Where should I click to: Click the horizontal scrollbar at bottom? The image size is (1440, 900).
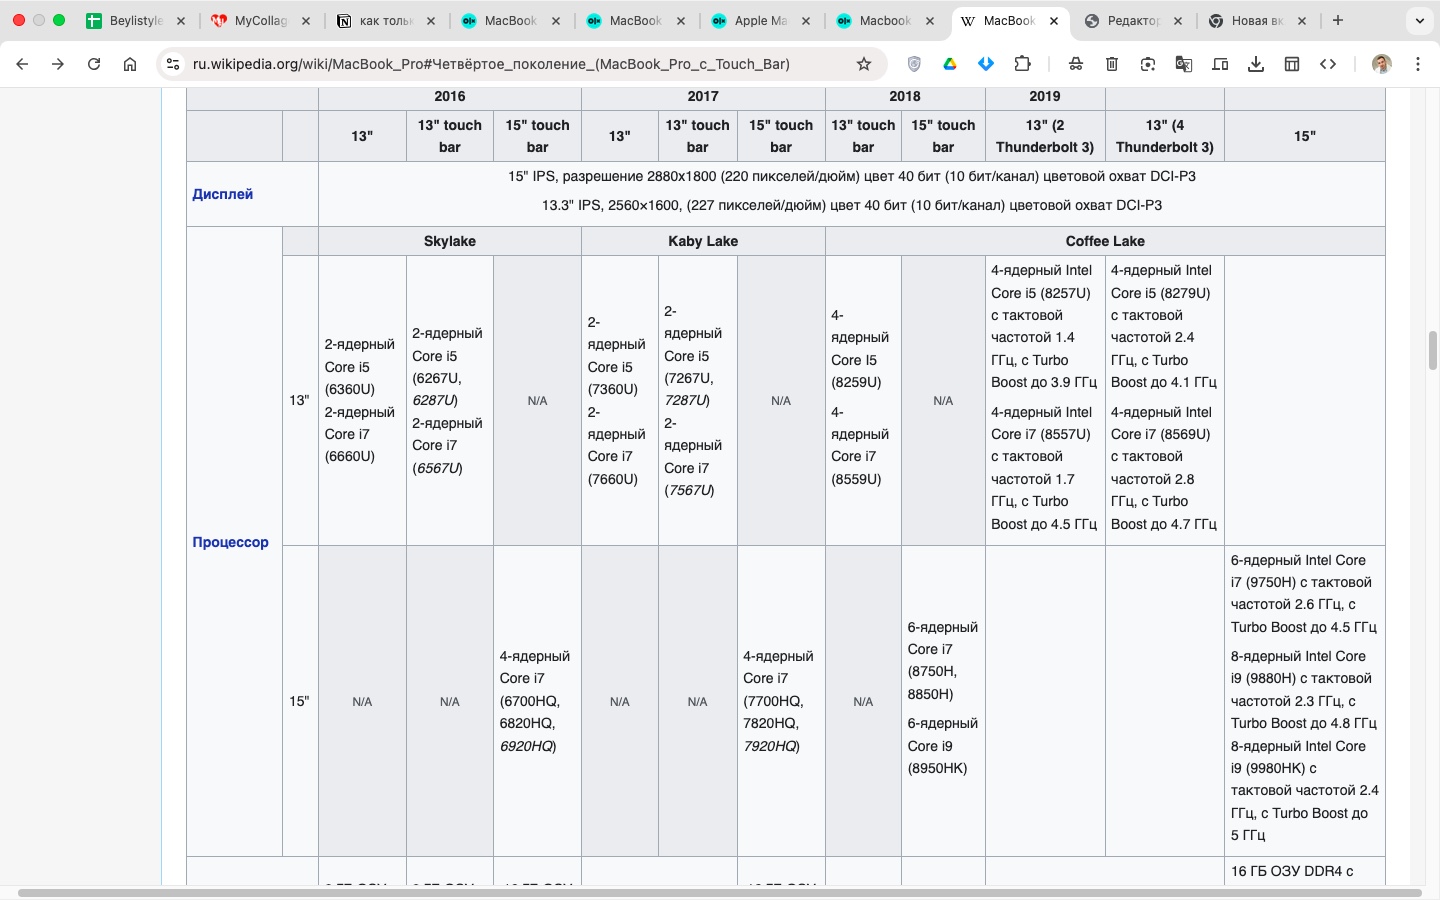click(x=720, y=892)
